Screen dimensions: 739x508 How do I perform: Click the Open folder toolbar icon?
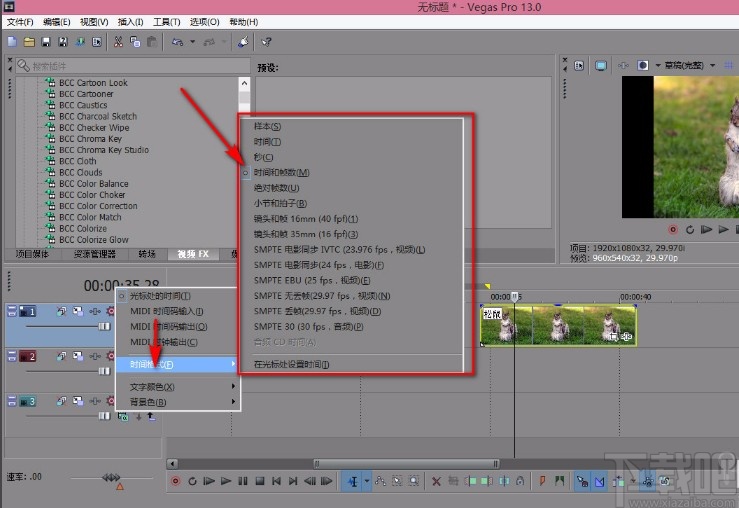coord(29,42)
